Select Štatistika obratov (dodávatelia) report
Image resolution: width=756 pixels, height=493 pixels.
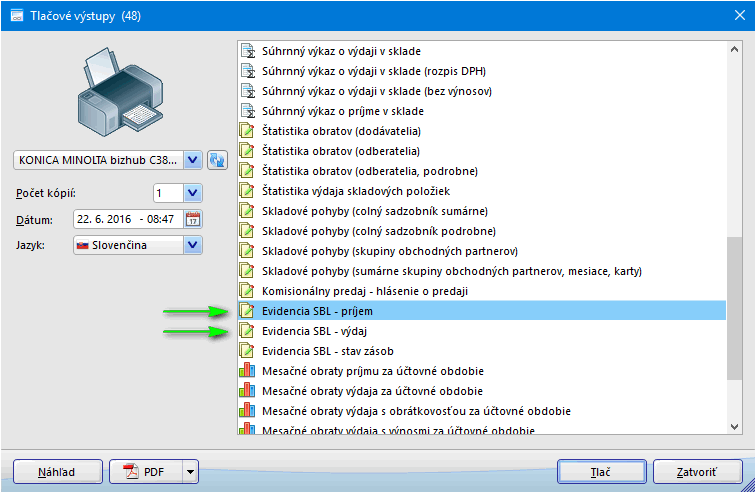pyautogui.click(x=340, y=131)
